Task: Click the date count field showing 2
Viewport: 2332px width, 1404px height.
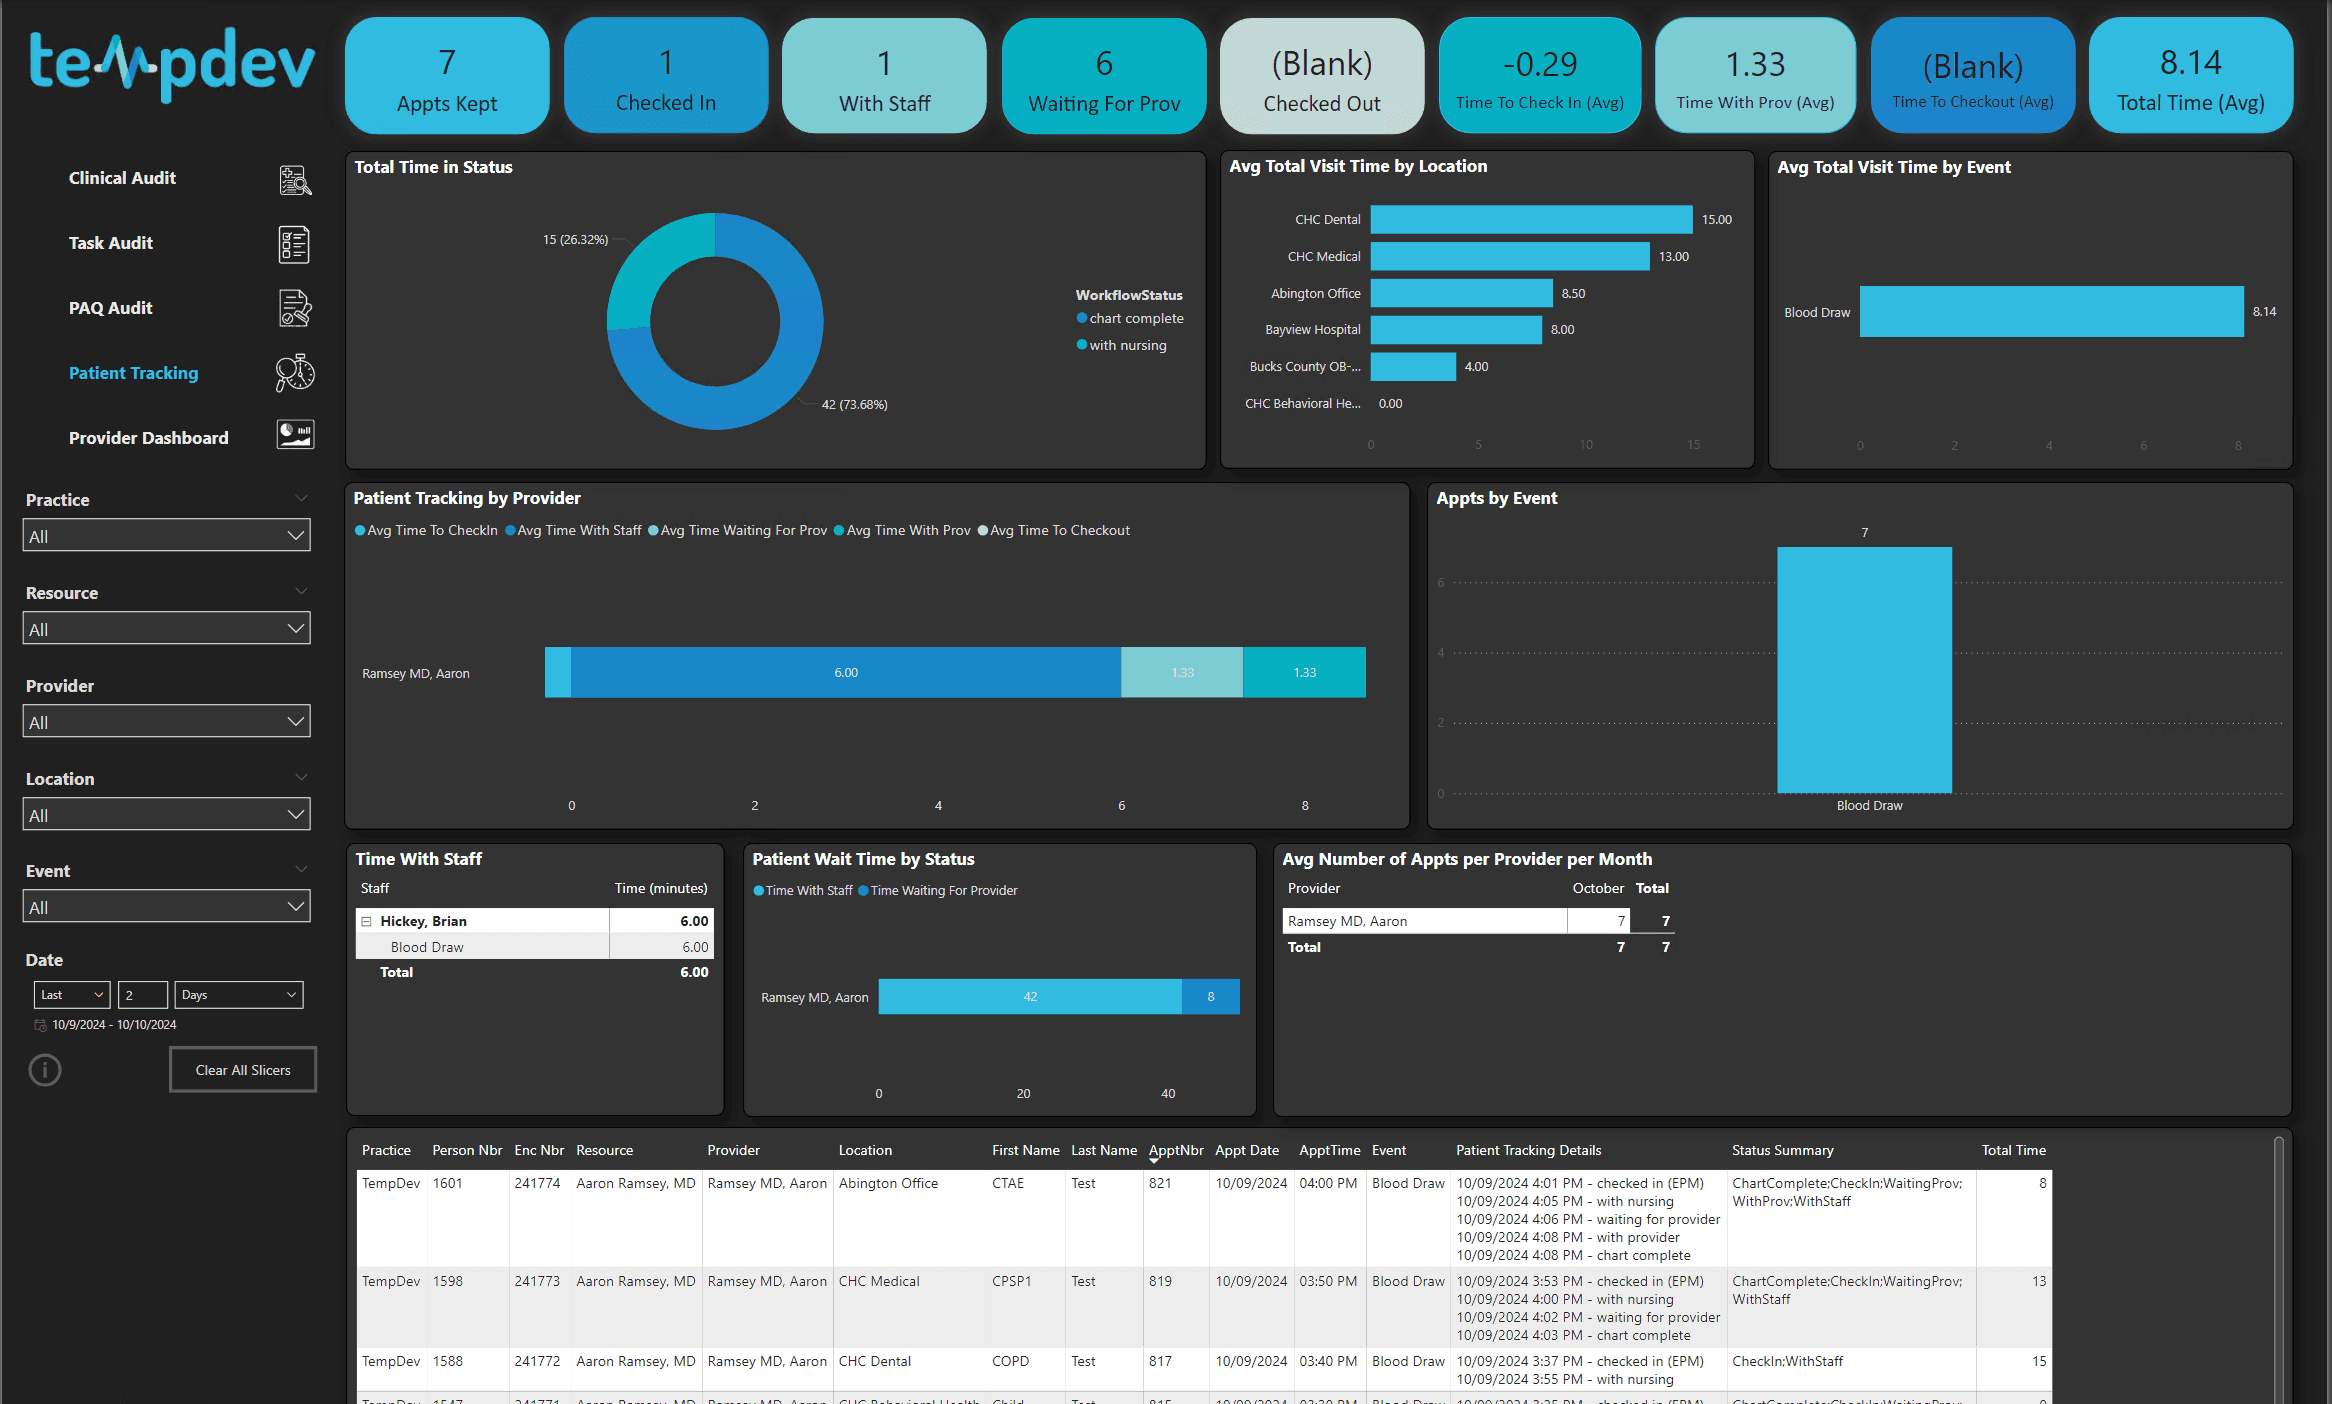Action: (142, 995)
